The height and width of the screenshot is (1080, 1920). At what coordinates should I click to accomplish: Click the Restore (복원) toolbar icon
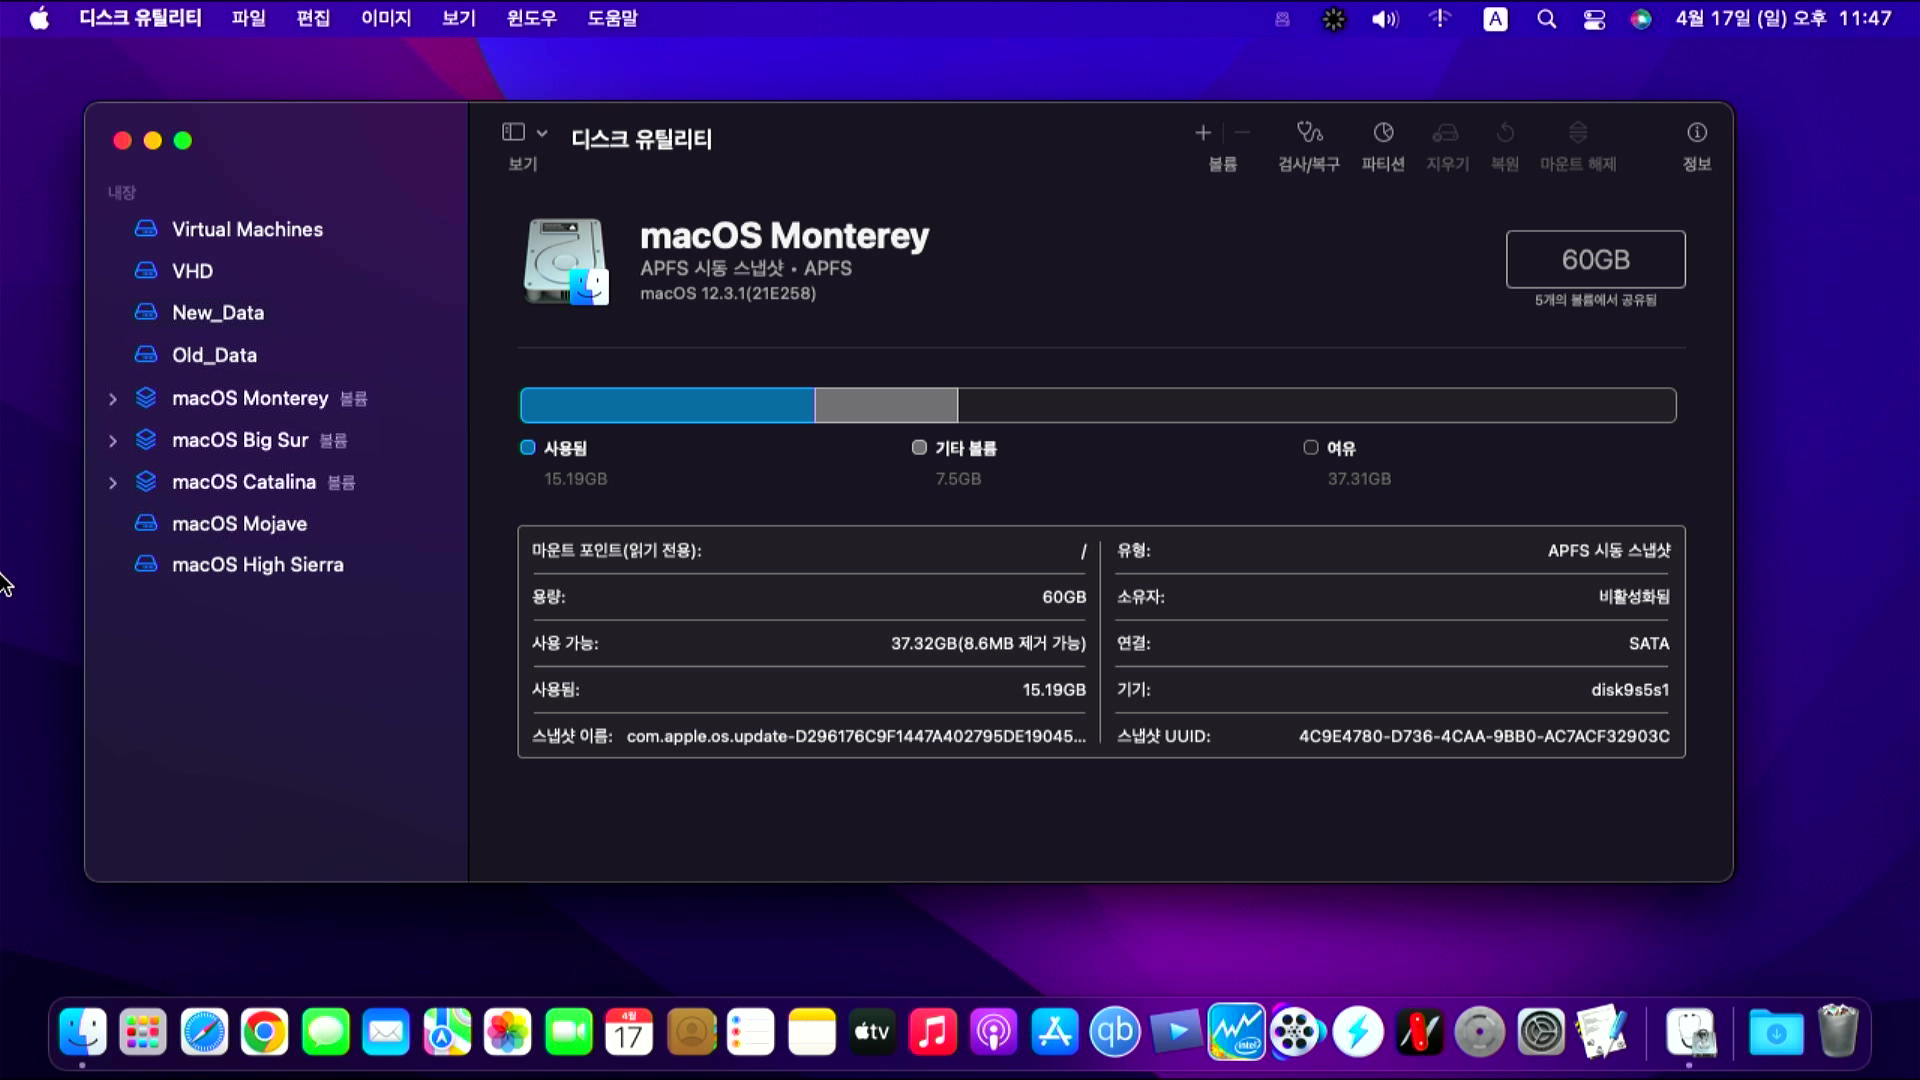[1505, 133]
